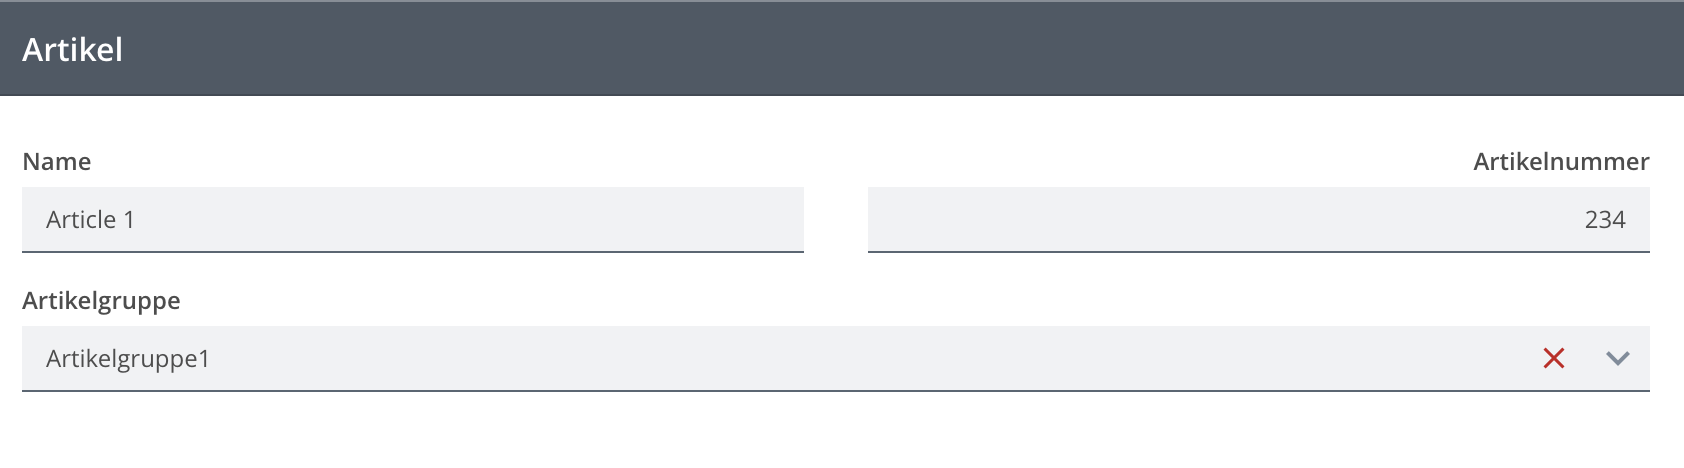This screenshot has height=468, width=1684.
Task: Click the Artikelgruppe field label
Action: click(101, 301)
